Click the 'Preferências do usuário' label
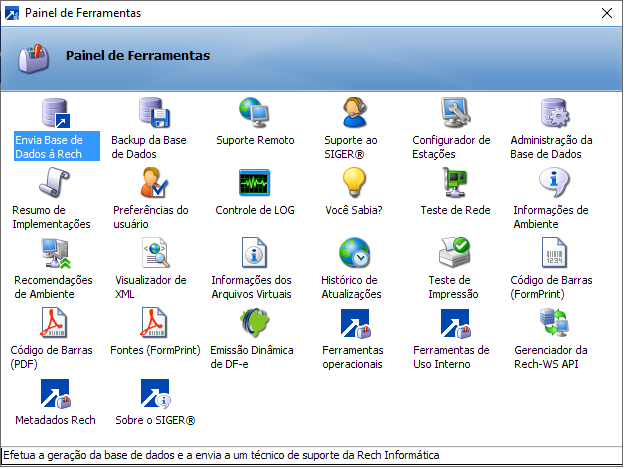Screen dimensions: 627x469 coord(152,218)
